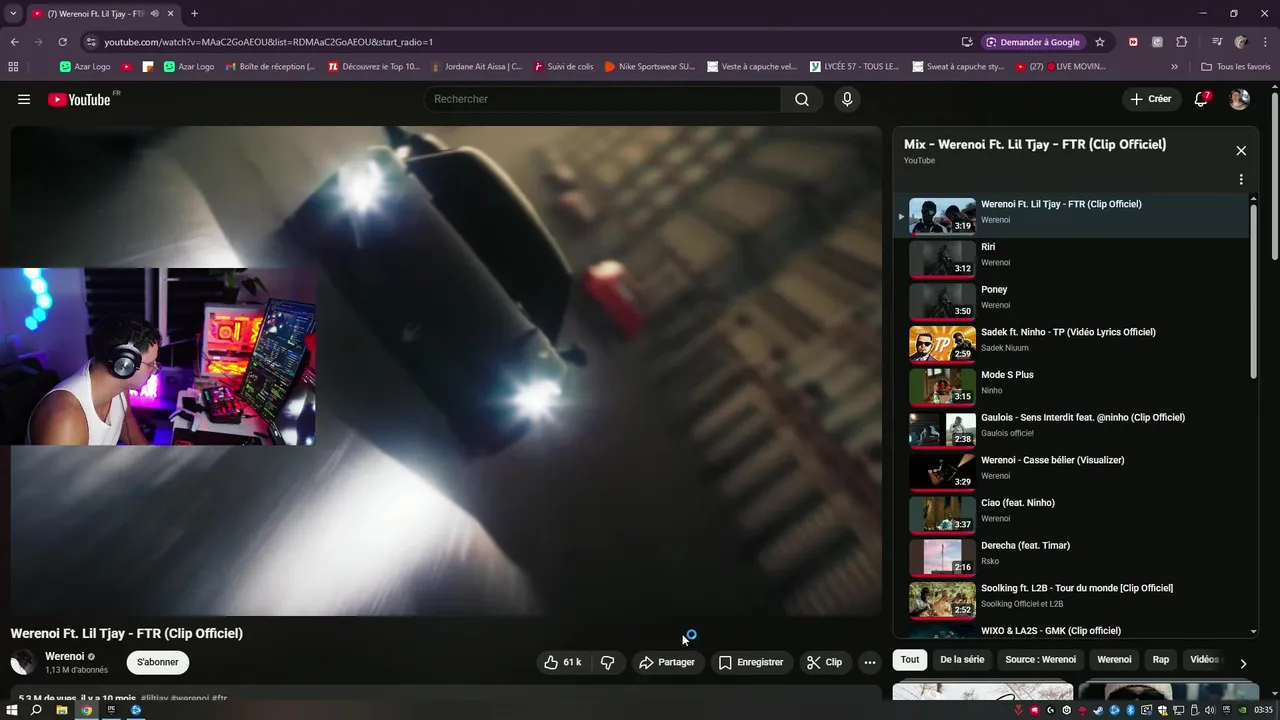Go back with the browser back arrow
Viewport: 1280px width, 720px height.
(14, 42)
